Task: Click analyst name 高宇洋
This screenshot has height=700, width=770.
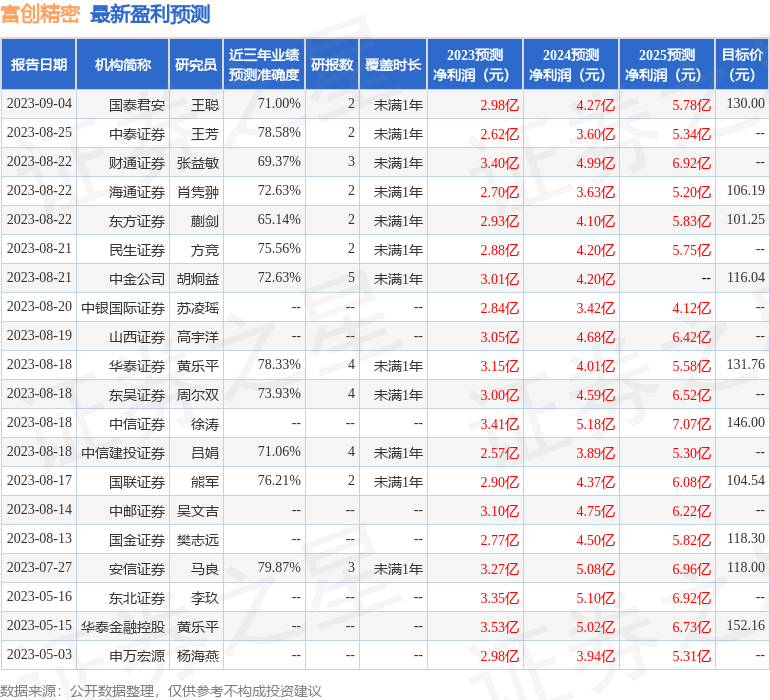Action: click(x=198, y=336)
